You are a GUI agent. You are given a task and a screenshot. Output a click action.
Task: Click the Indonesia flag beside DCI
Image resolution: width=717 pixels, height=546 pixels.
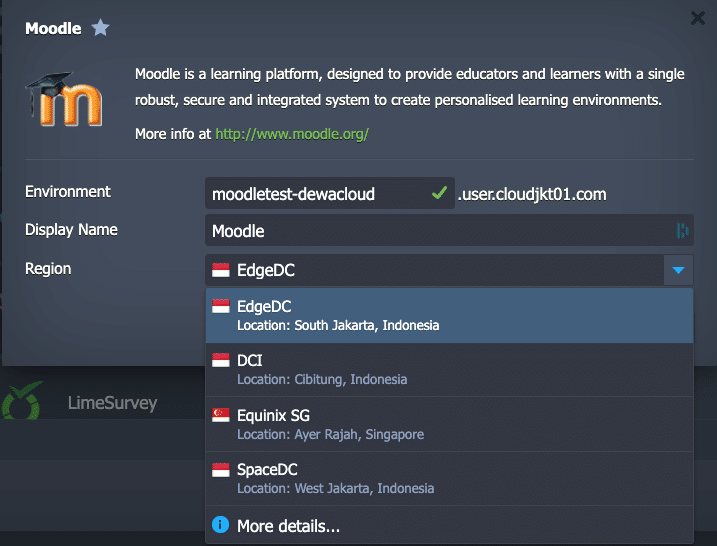221,360
